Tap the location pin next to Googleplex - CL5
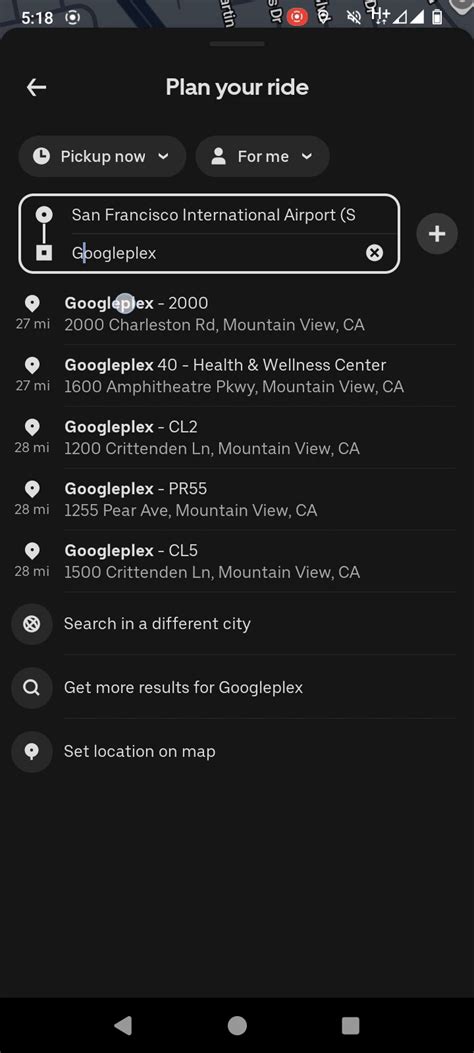The width and height of the screenshot is (474, 1053). coord(32,551)
